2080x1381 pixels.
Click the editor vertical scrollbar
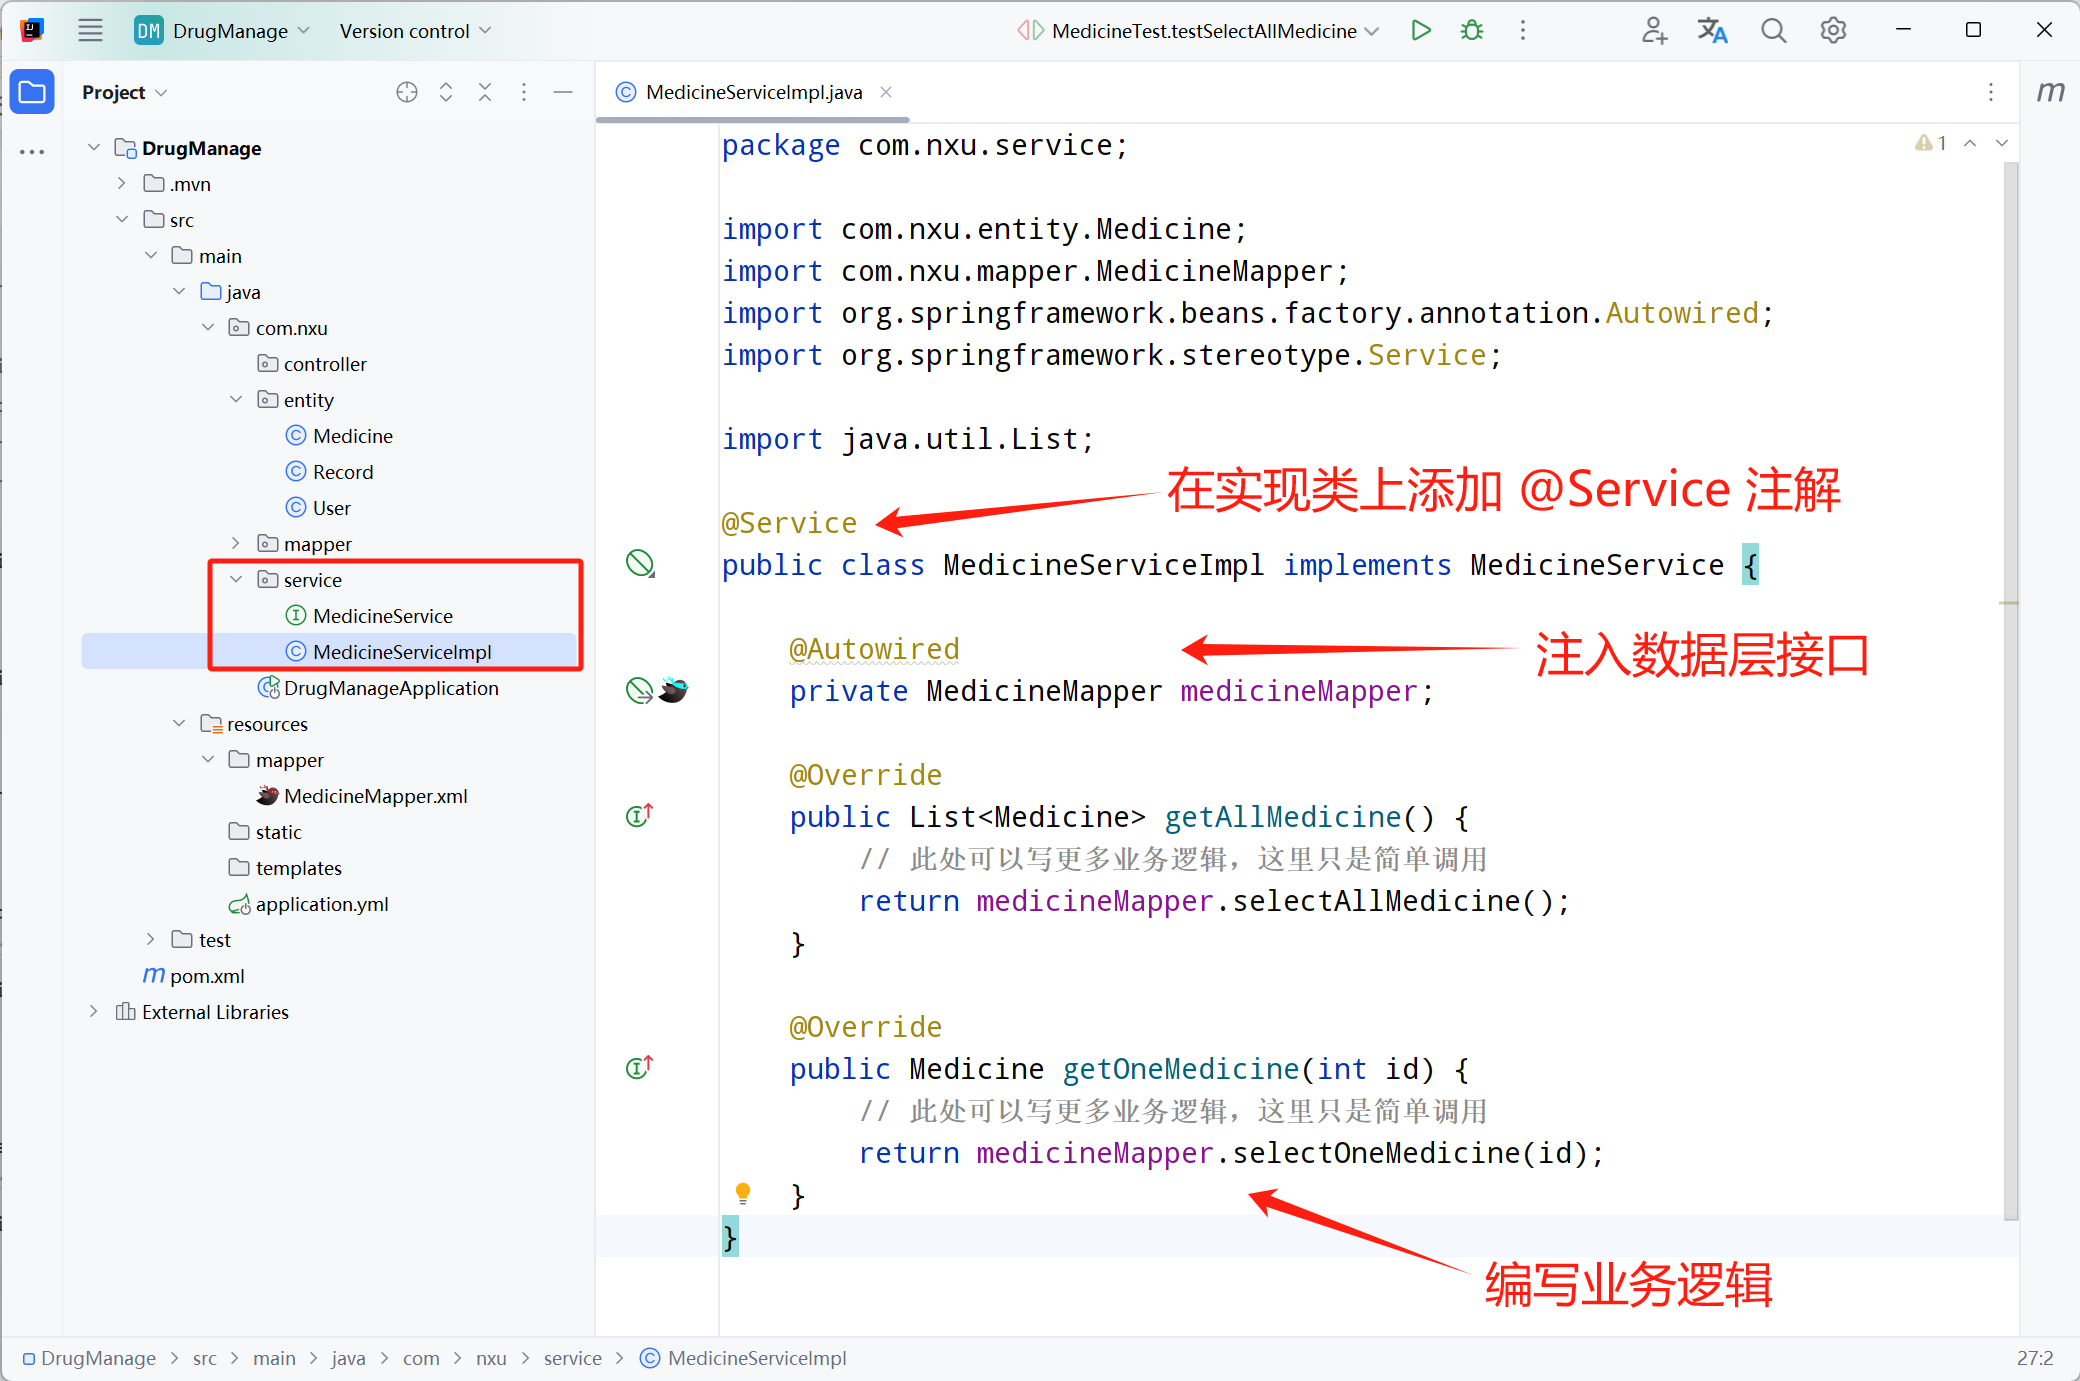click(x=2011, y=700)
